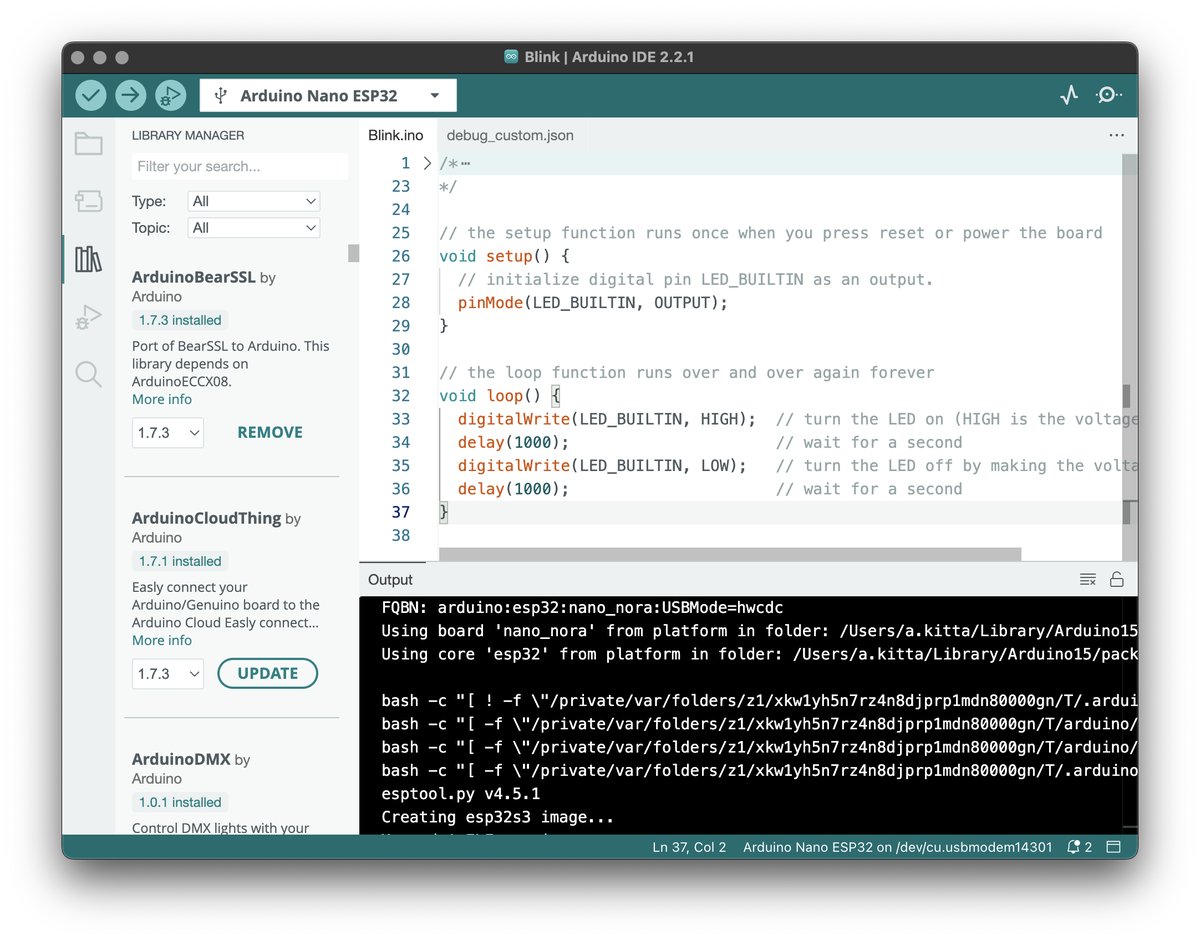Toggle the bottom panel from the status bar
The image size is (1200, 941).
tap(1114, 847)
